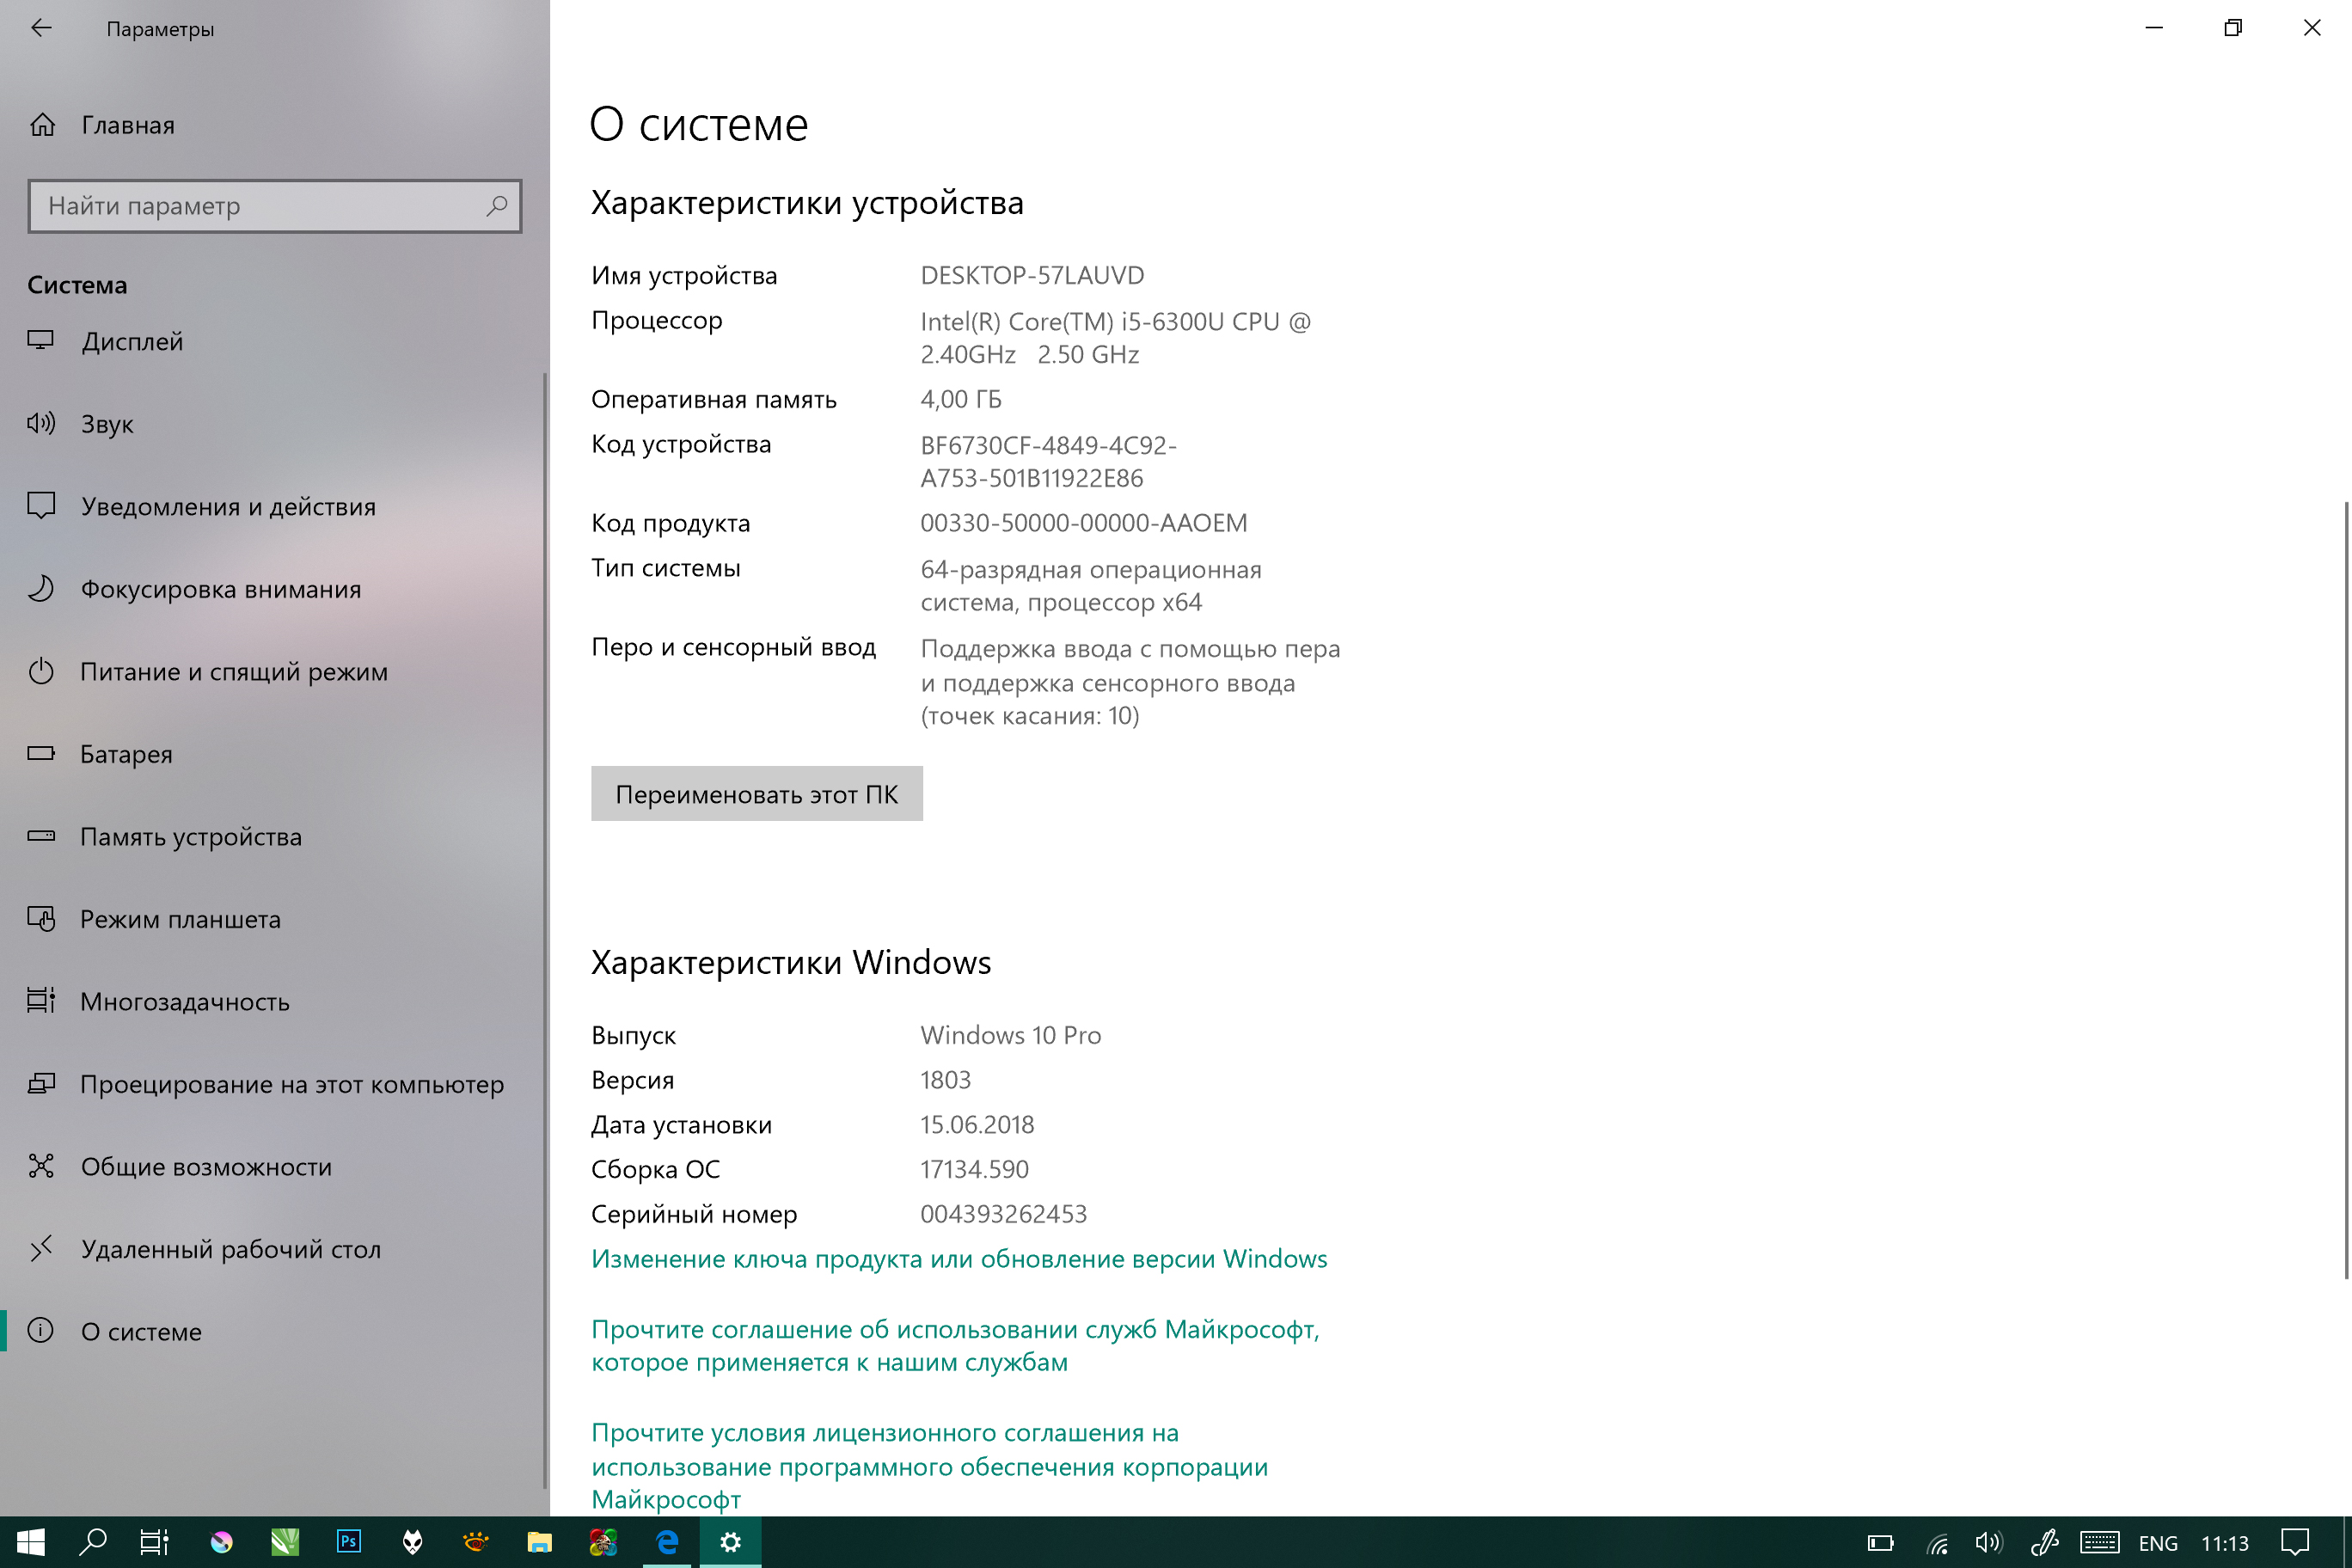Launch the colorful orbs game from the taskbar

click(x=603, y=1542)
